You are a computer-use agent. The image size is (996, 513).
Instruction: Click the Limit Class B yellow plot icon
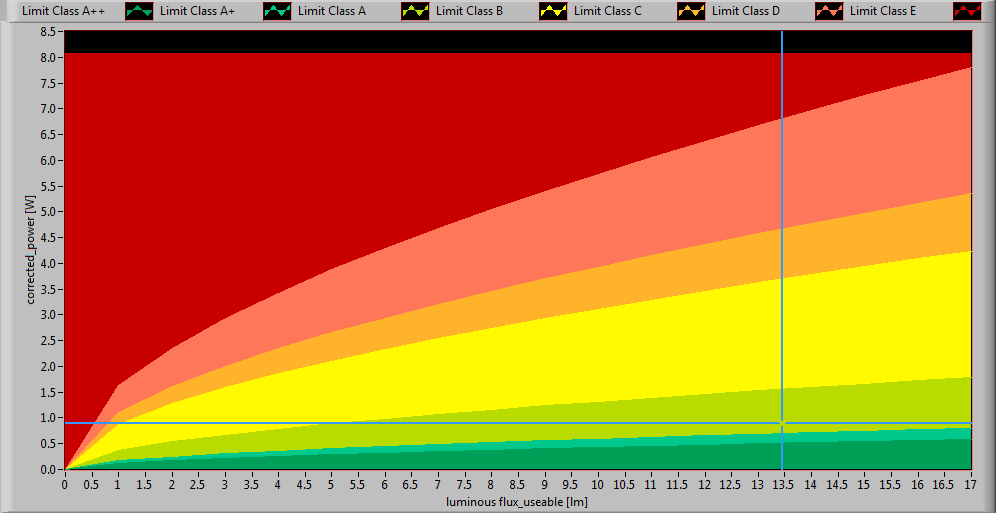pos(554,11)
